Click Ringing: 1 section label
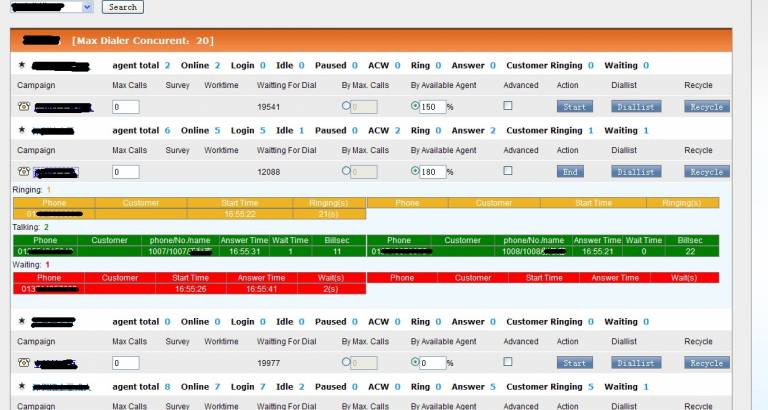The height and width of the screenshot is (410, 768). coord(32,190)
